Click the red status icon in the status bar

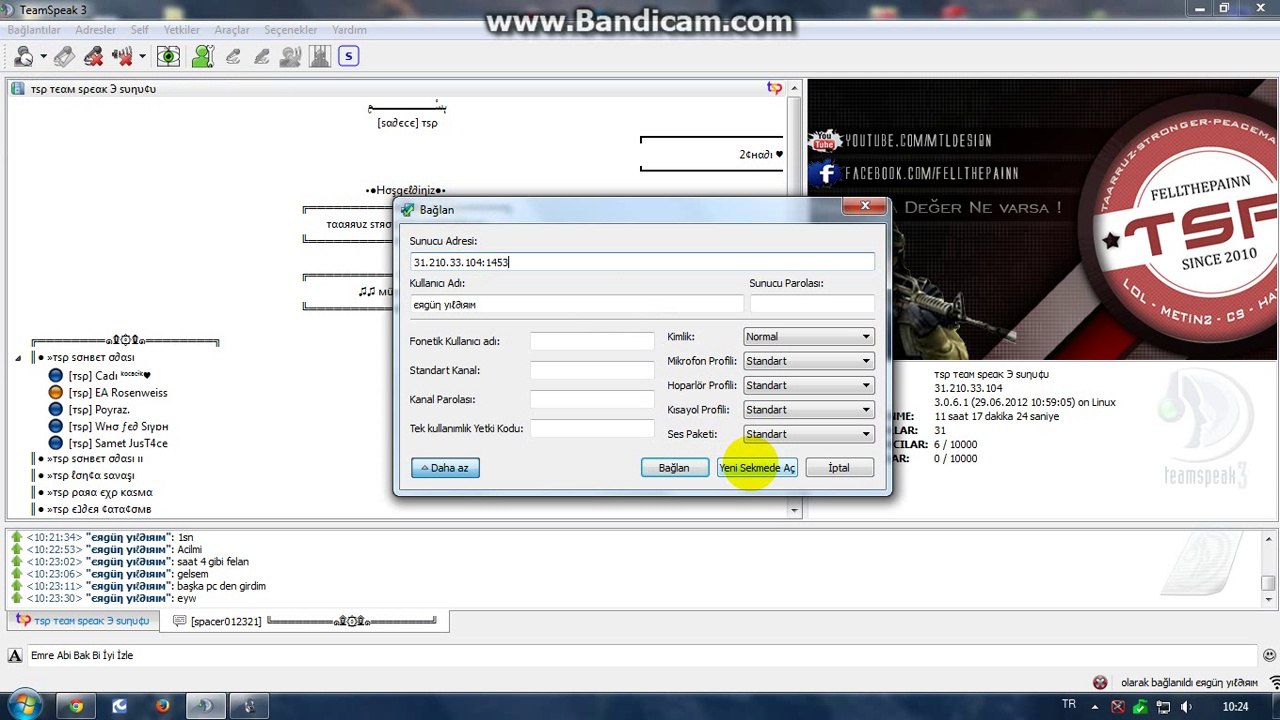pos(1101,683)
